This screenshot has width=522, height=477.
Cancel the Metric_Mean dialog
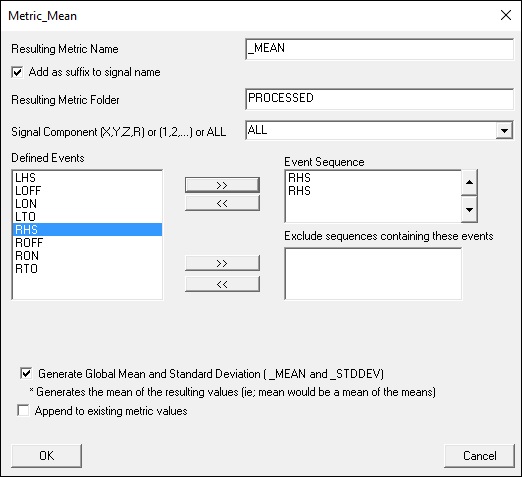pyautogui.click(x=479, y=456)
